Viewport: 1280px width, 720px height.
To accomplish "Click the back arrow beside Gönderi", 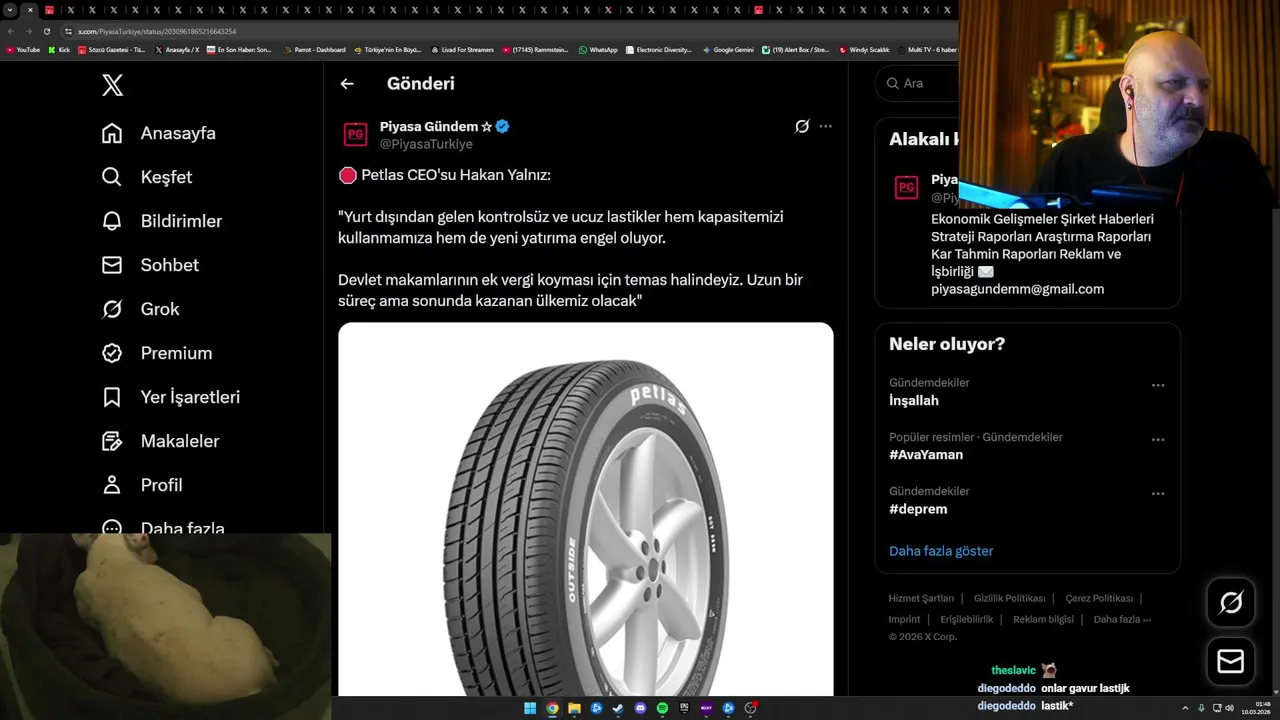I will (x=347, y=84).
